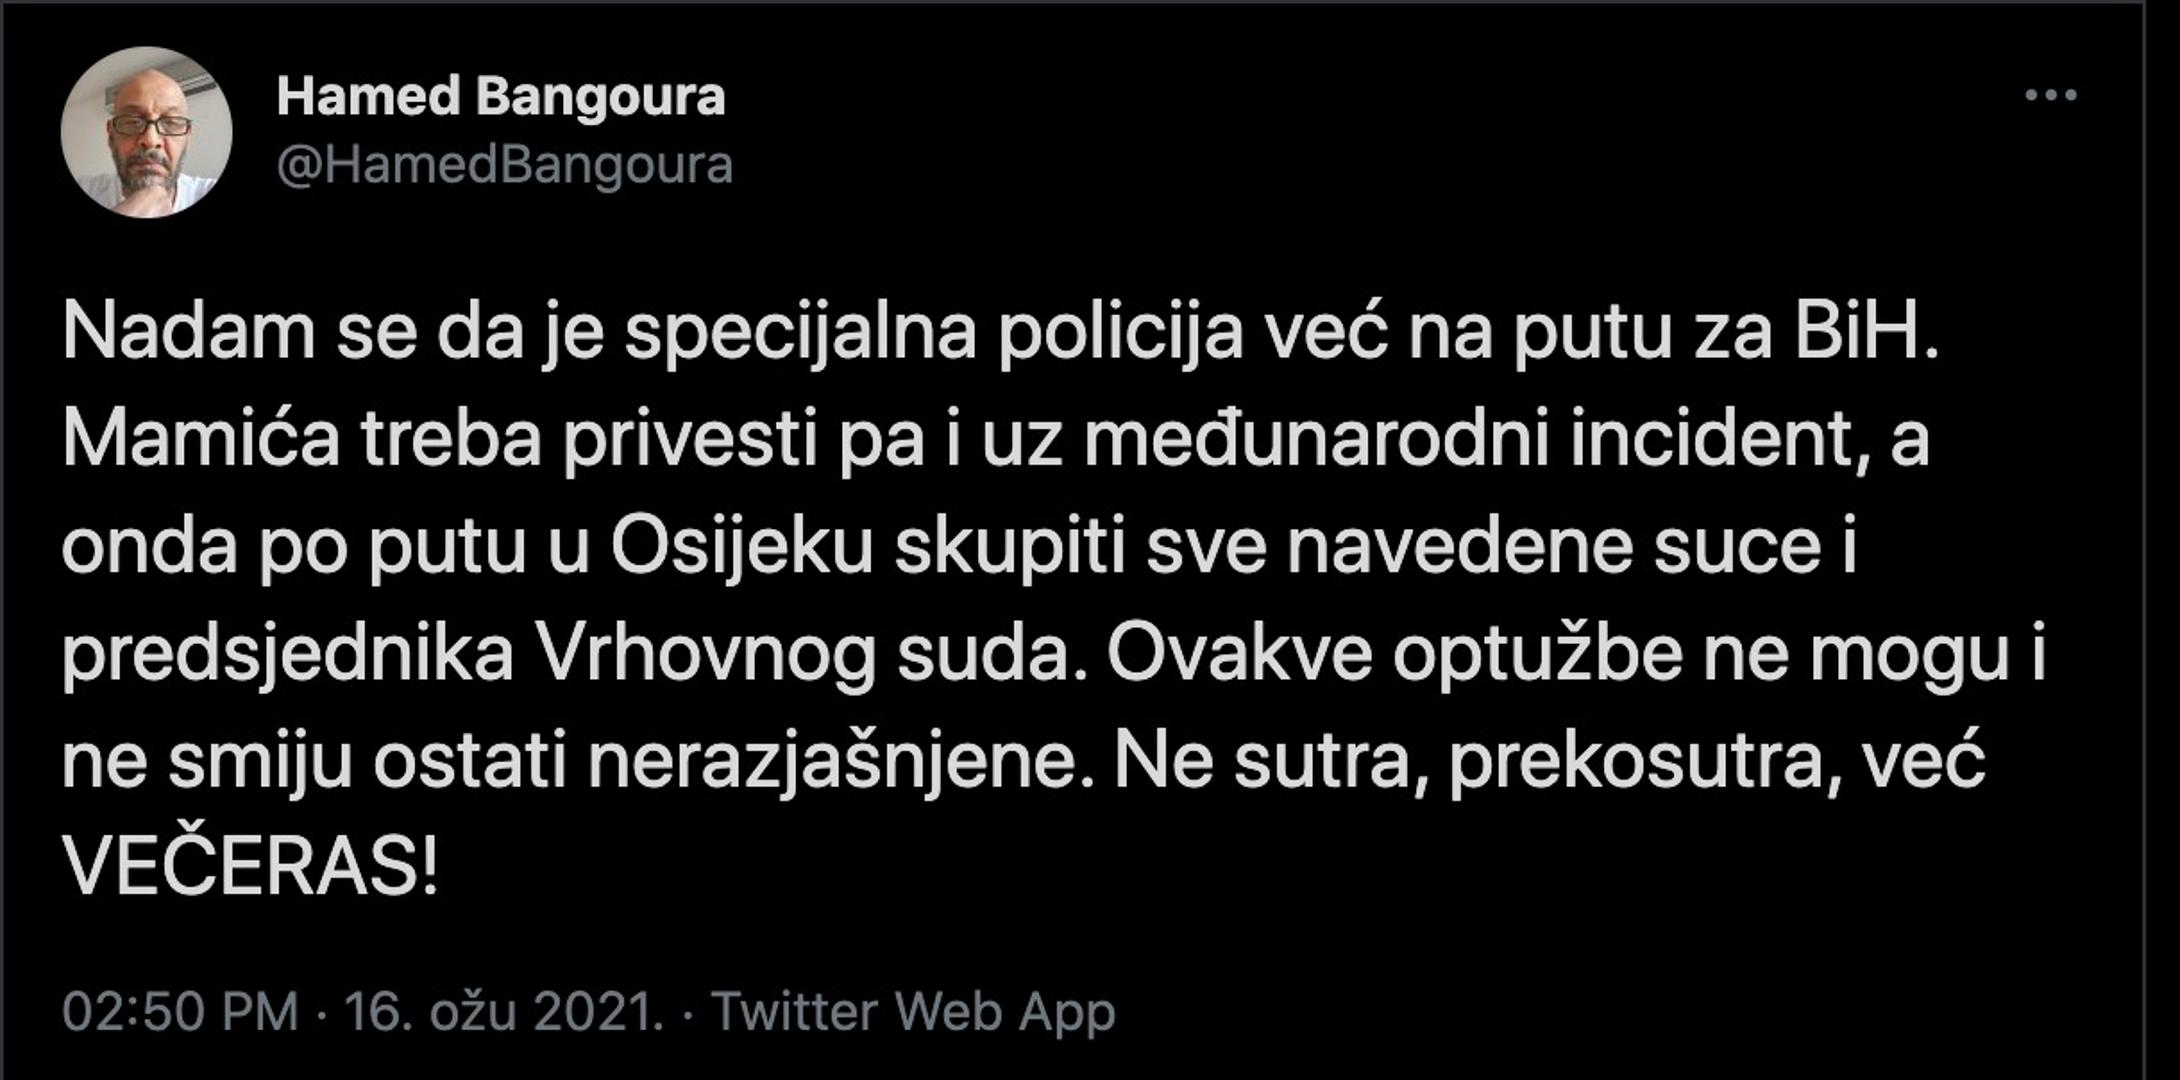Click the word Nadam starting the tweet
The image size is (2180, 1080).
pyautogui.click(x=188, y=333)
